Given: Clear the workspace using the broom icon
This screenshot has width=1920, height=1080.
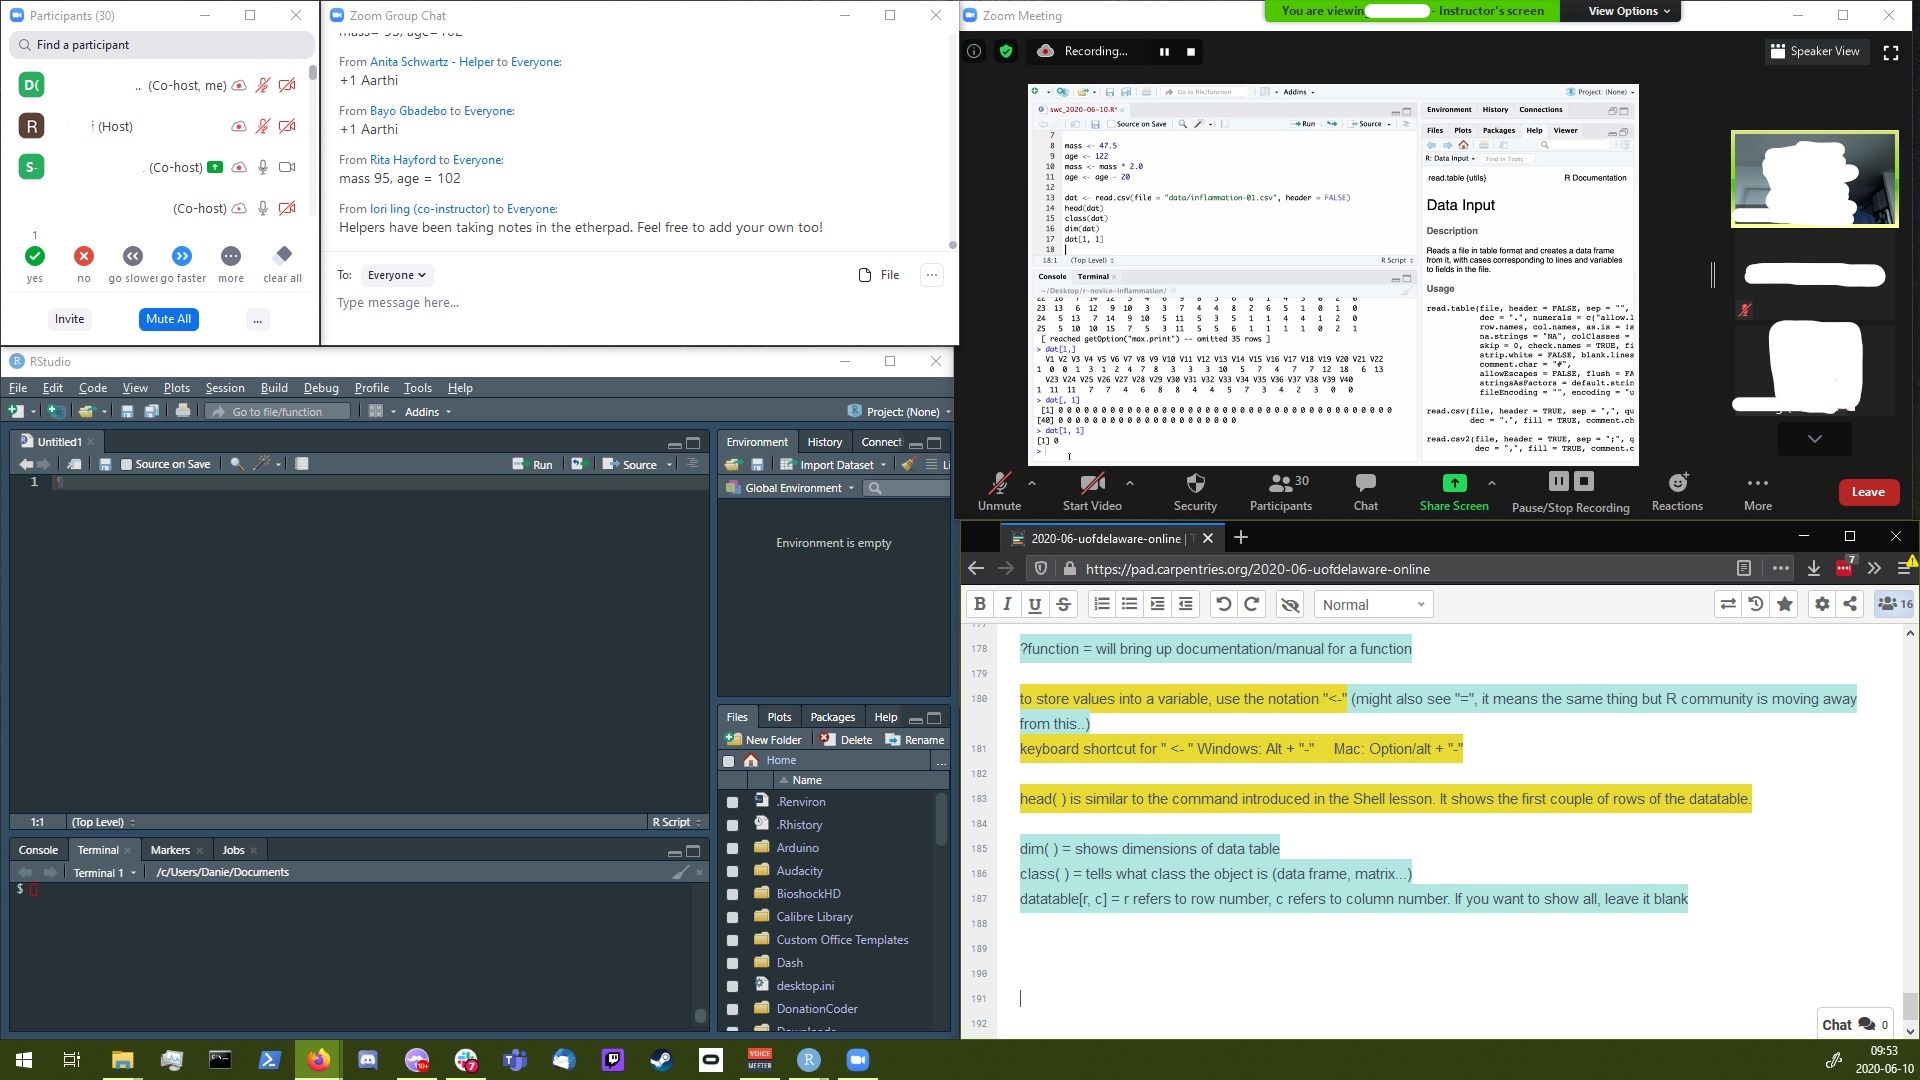Looking at the screenshot, I should click(x=908, y=464).
